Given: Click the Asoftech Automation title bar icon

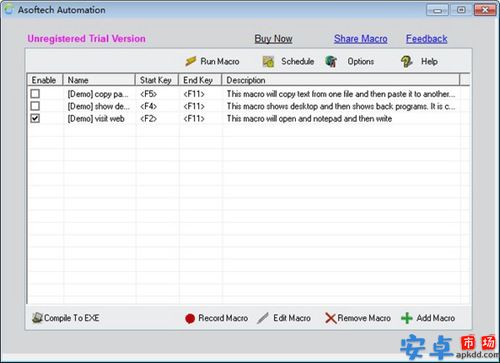Looking at the screenshot, I should point(9,9).
